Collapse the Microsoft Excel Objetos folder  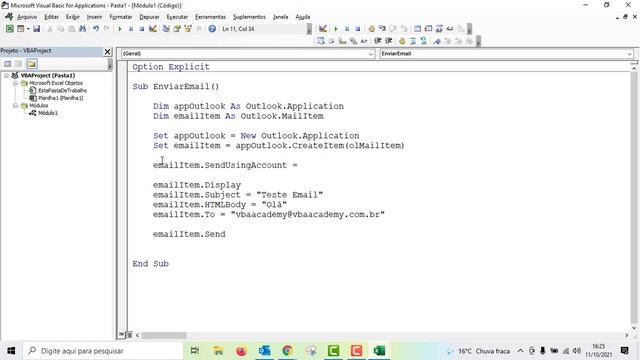[x=15, y=83]
